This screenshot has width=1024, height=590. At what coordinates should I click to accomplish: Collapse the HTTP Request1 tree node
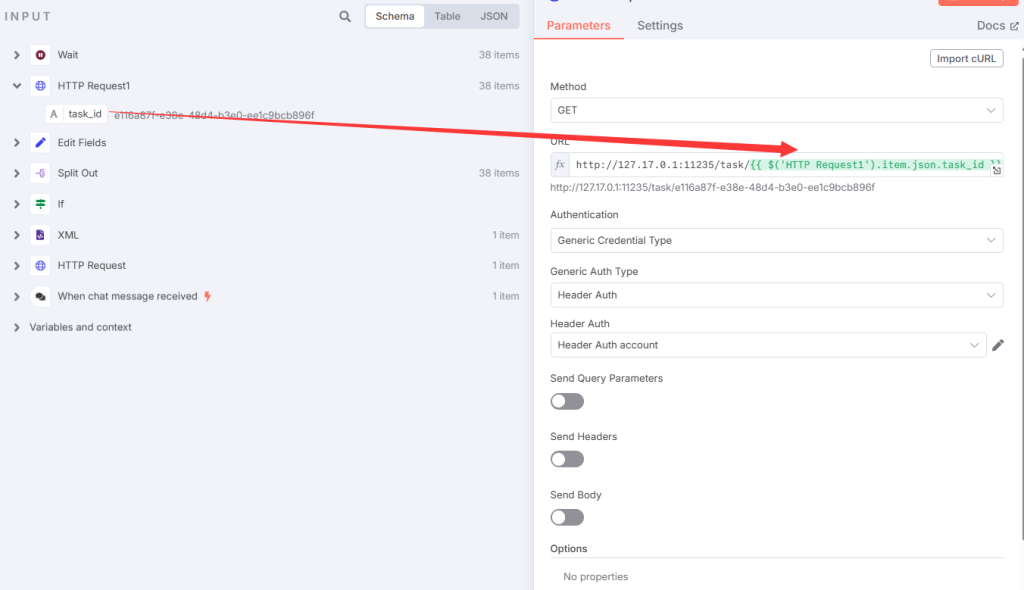point(17,86)
